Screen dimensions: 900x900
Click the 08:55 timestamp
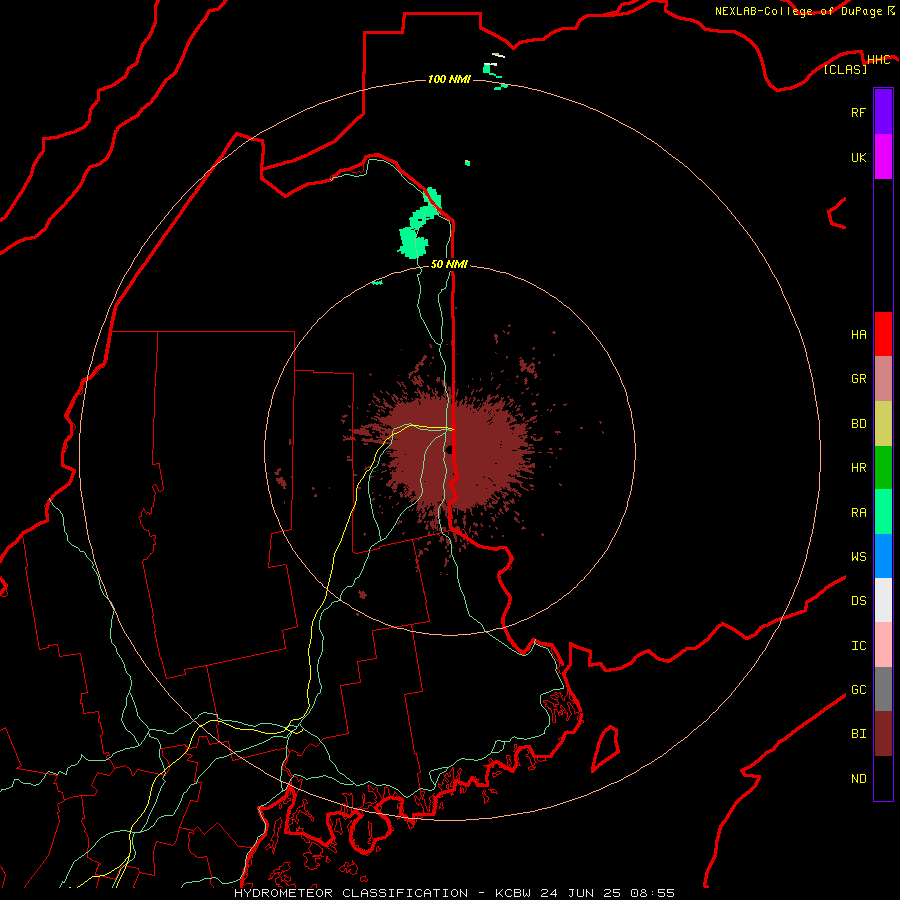(652, 893)
